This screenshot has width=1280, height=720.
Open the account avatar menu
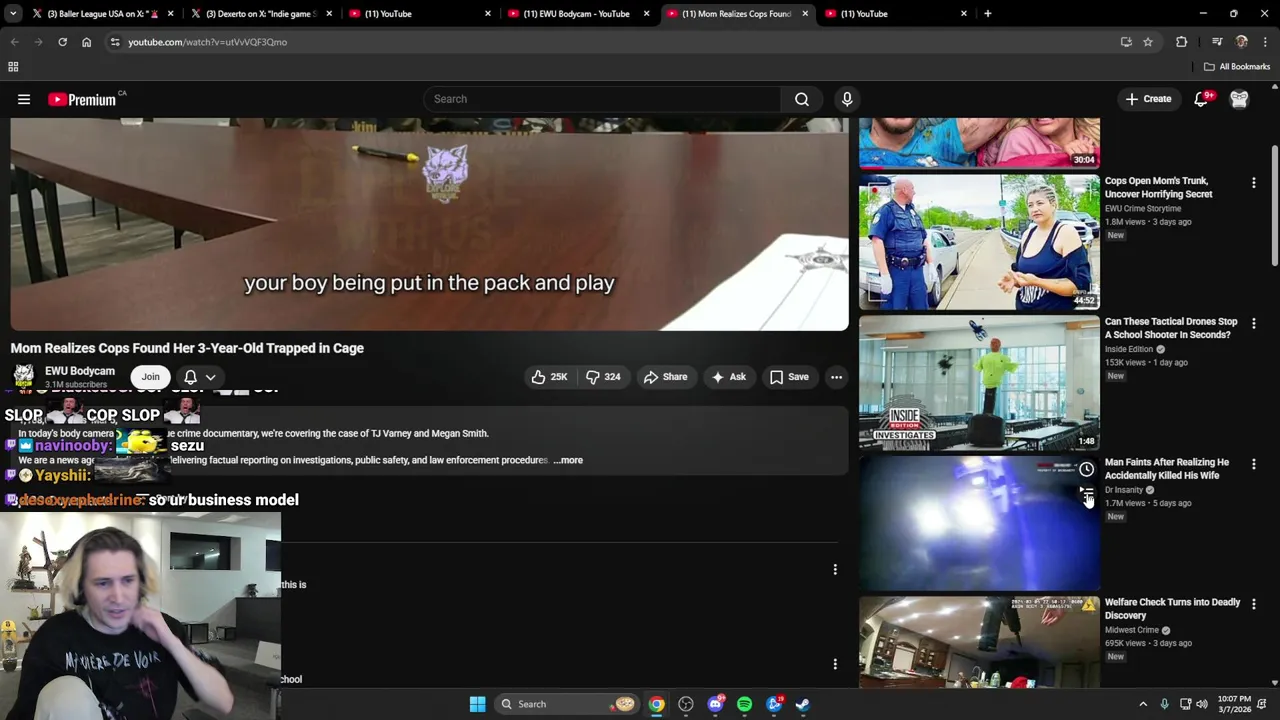click(1239, 99)
